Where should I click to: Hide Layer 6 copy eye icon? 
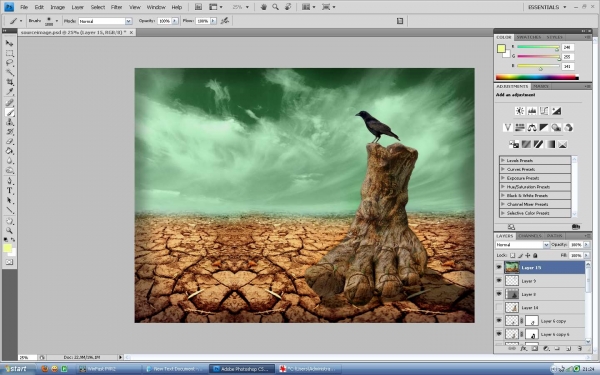click(499, 321)
